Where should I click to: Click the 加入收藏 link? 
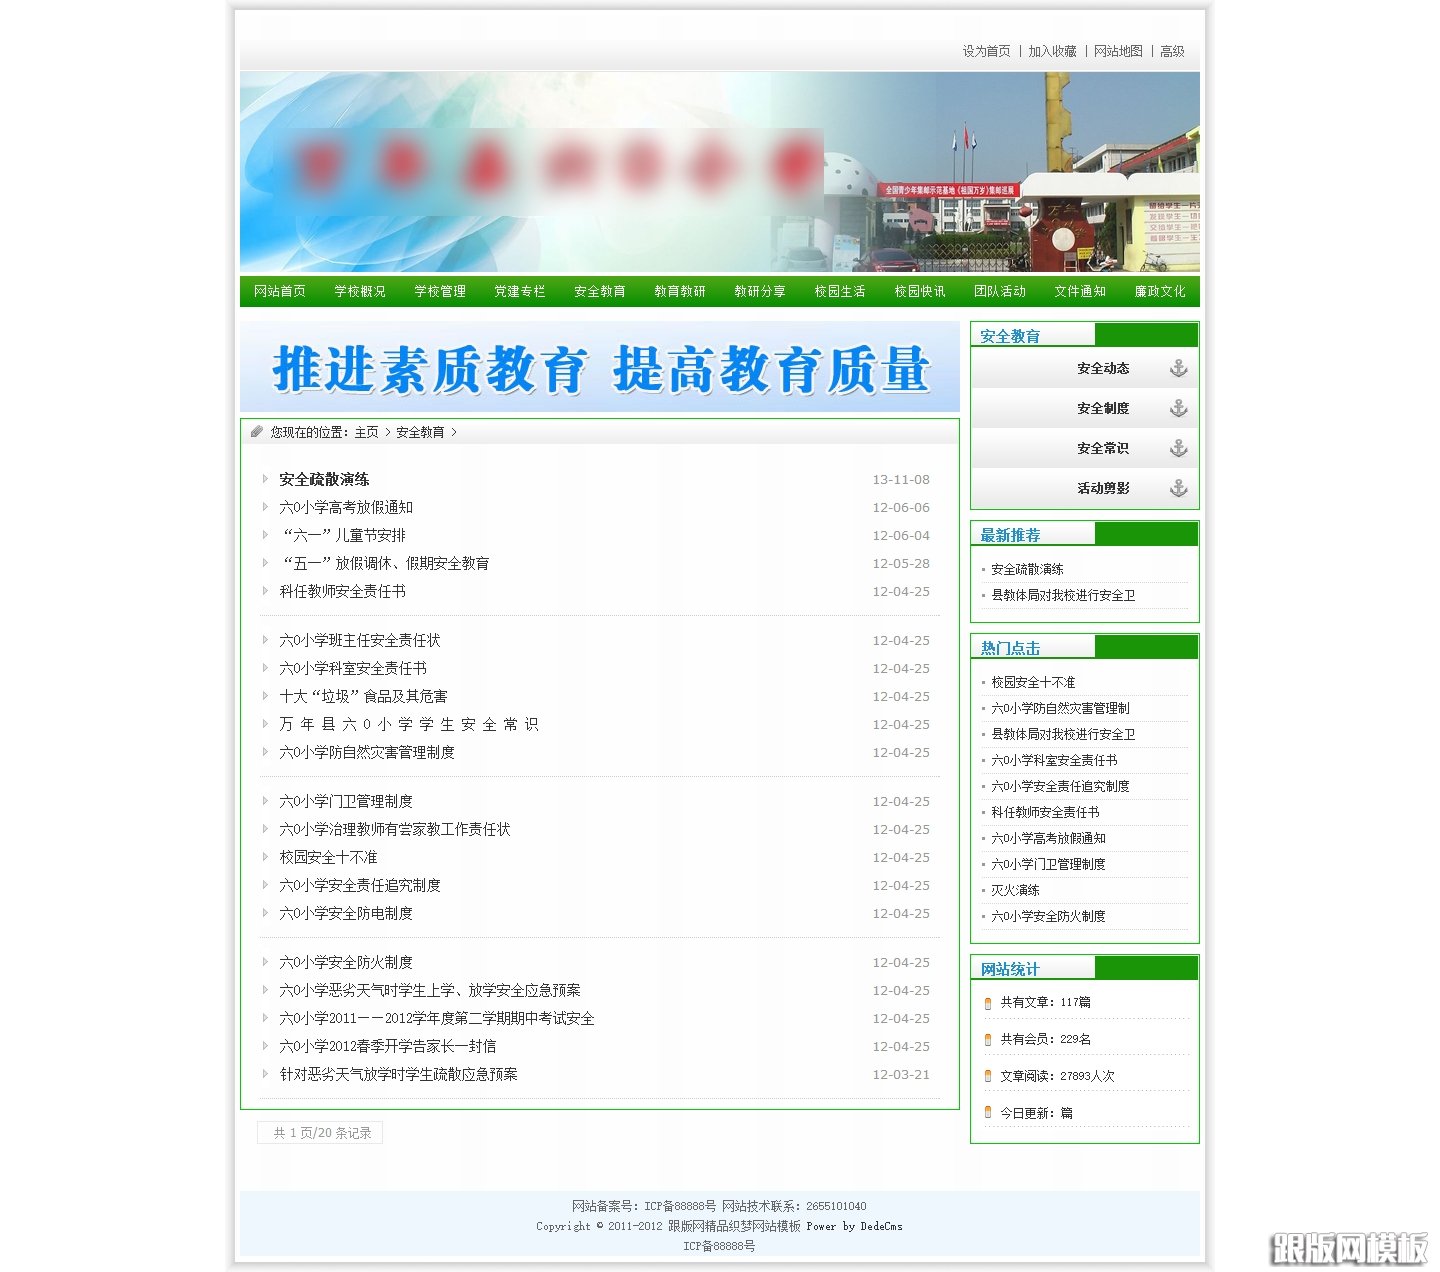click(1053, 51)
